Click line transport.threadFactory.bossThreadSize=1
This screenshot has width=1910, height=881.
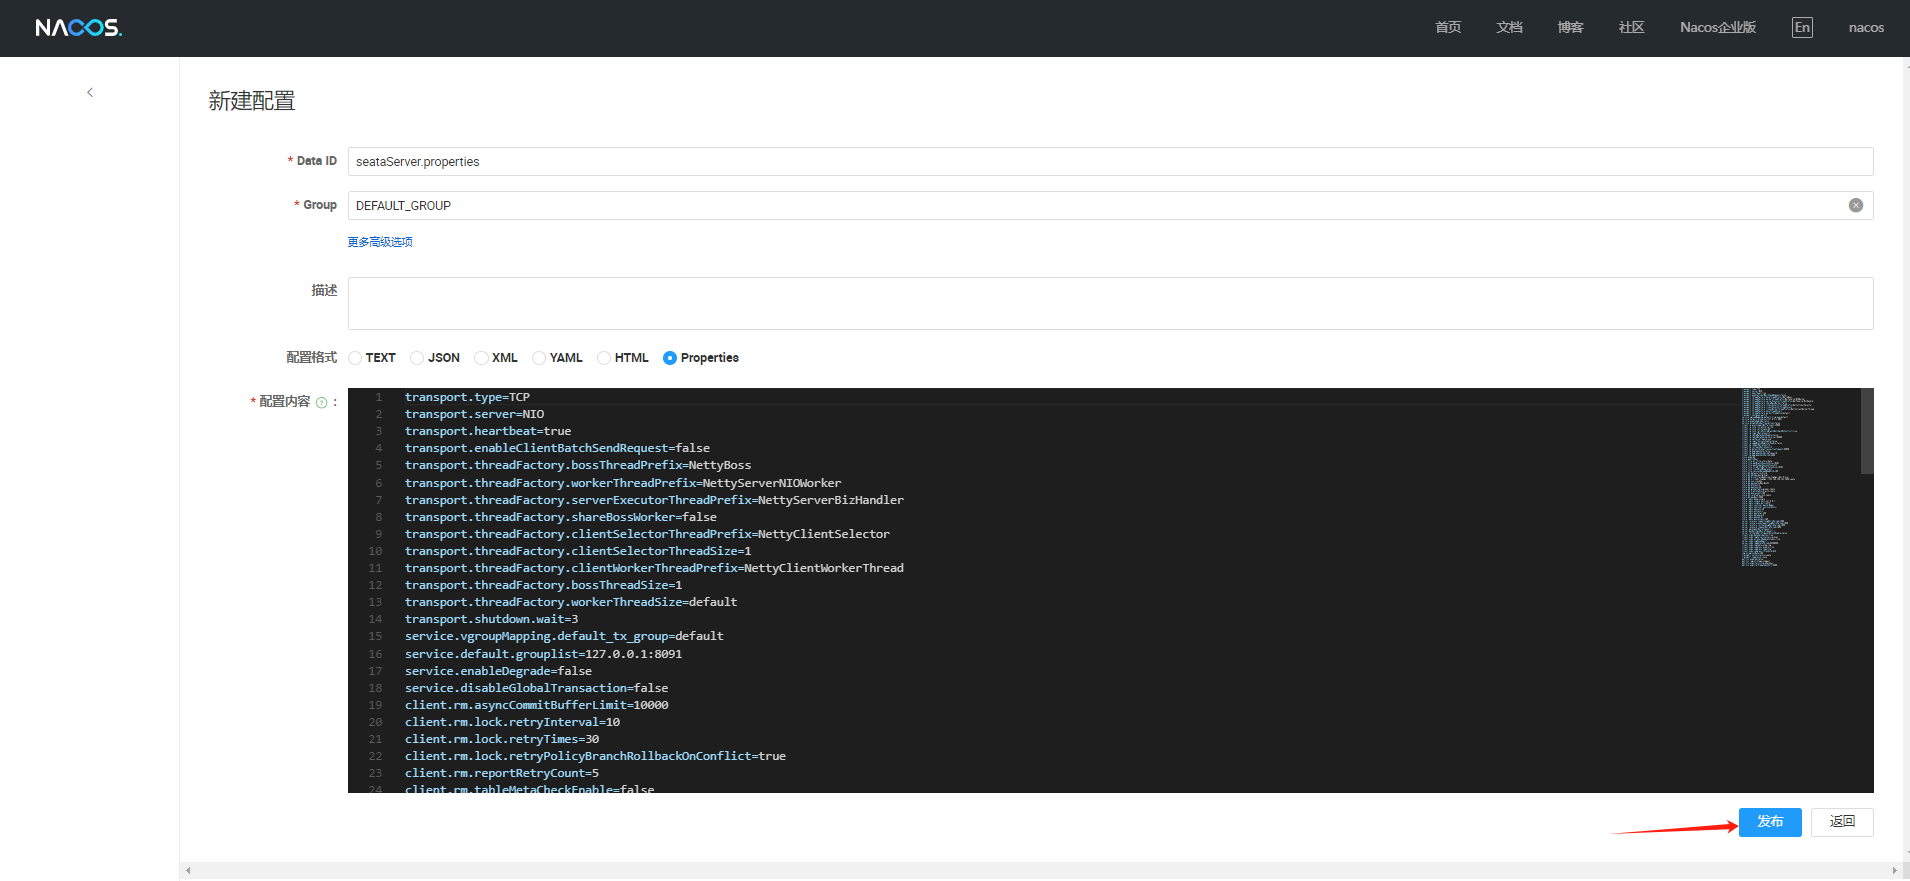point(543,585)
